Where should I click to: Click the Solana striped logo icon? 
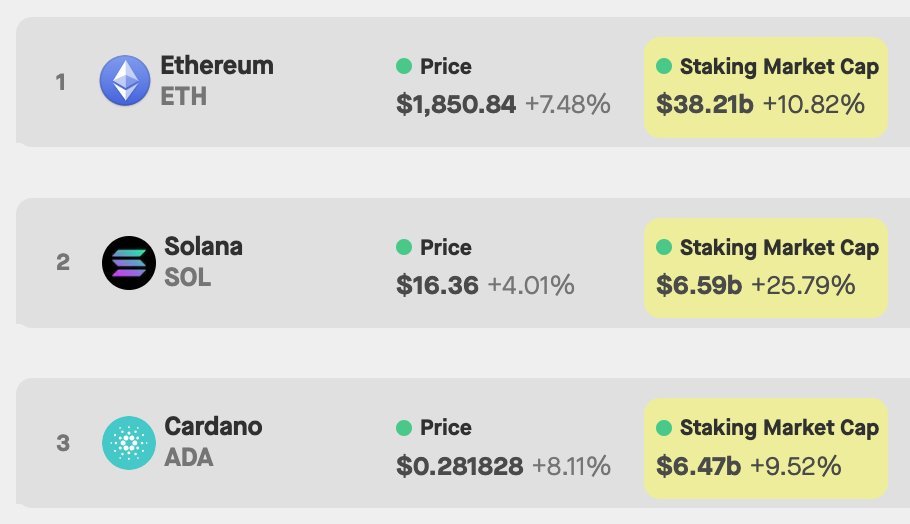click(129, 263)
